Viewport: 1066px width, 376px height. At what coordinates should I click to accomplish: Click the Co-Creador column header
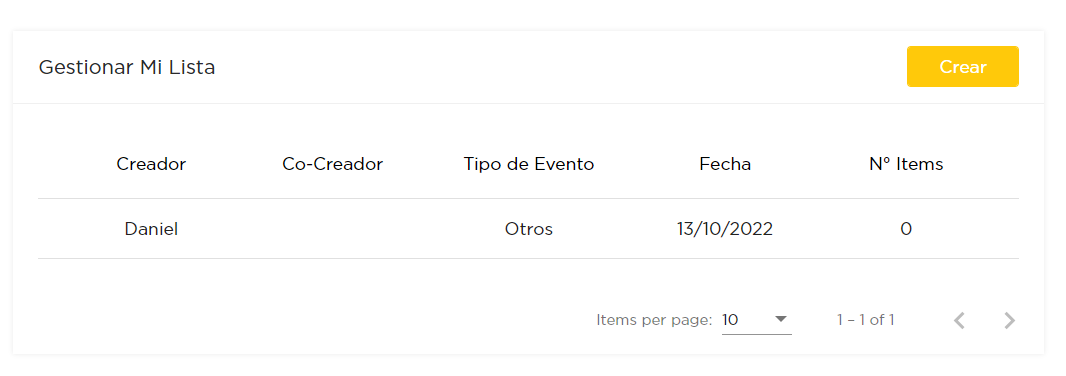click(x=332, y=164)
